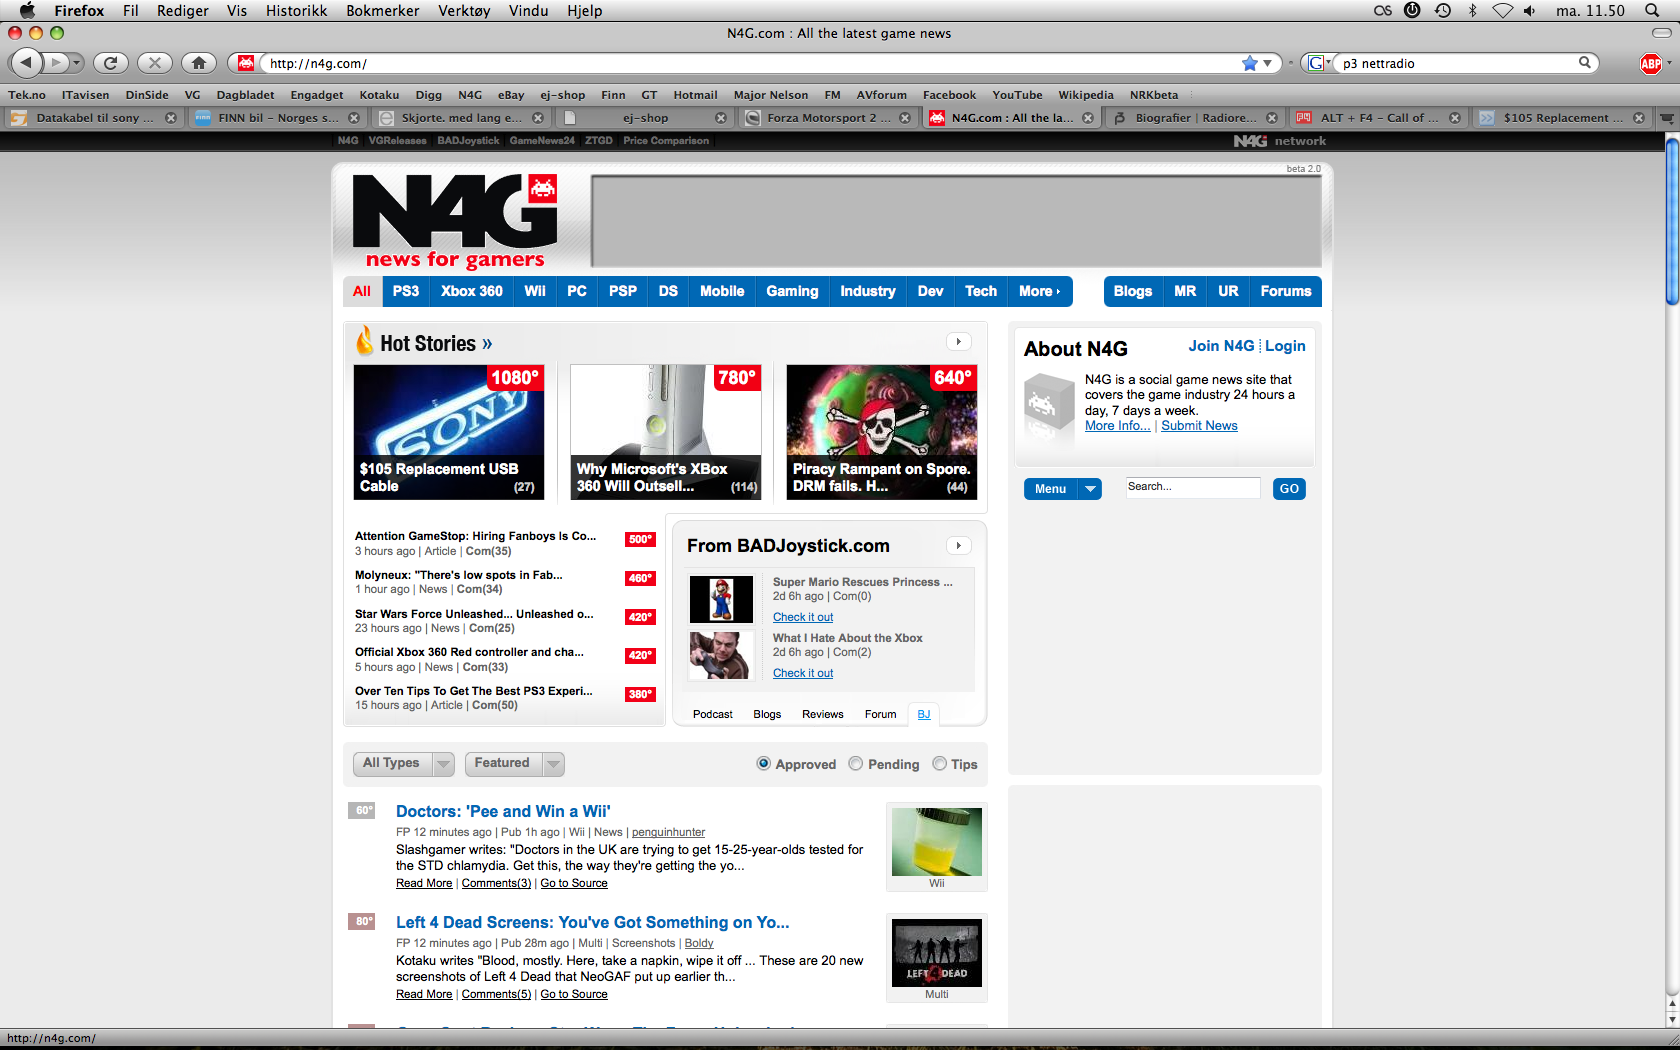
Task: Click the Left 4 Dead story thumbnail
Action: (x=937, y=952)
